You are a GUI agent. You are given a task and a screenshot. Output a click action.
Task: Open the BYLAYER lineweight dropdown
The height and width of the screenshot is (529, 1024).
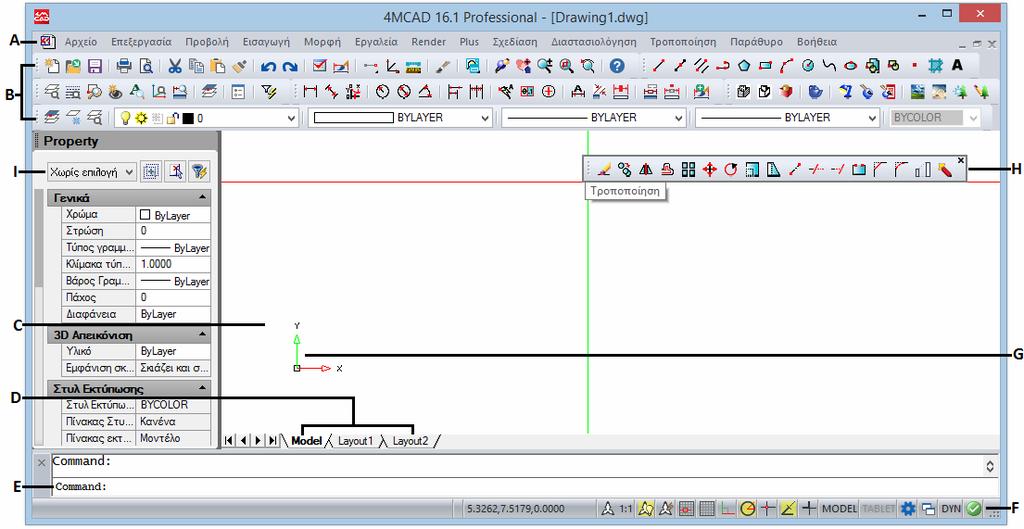click(872, 118)
